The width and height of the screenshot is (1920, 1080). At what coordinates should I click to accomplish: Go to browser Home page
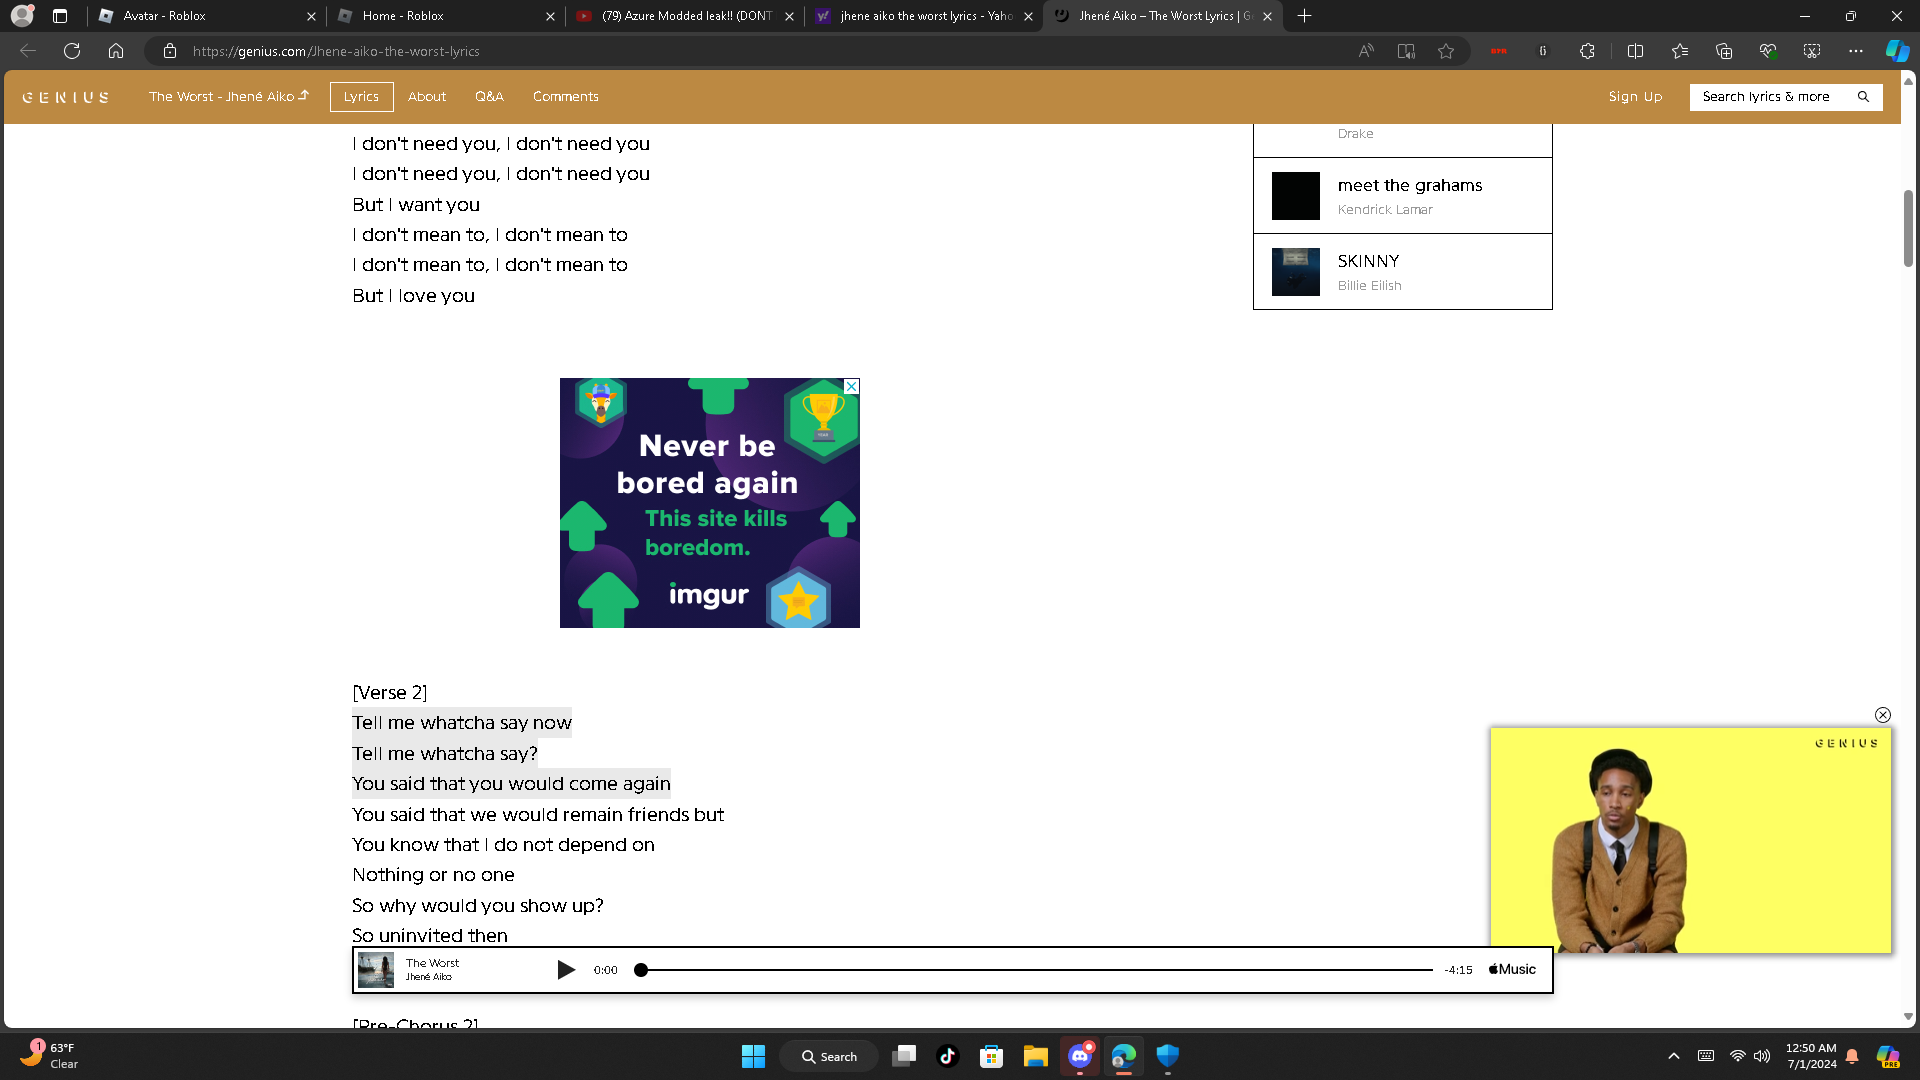(116, 51)
